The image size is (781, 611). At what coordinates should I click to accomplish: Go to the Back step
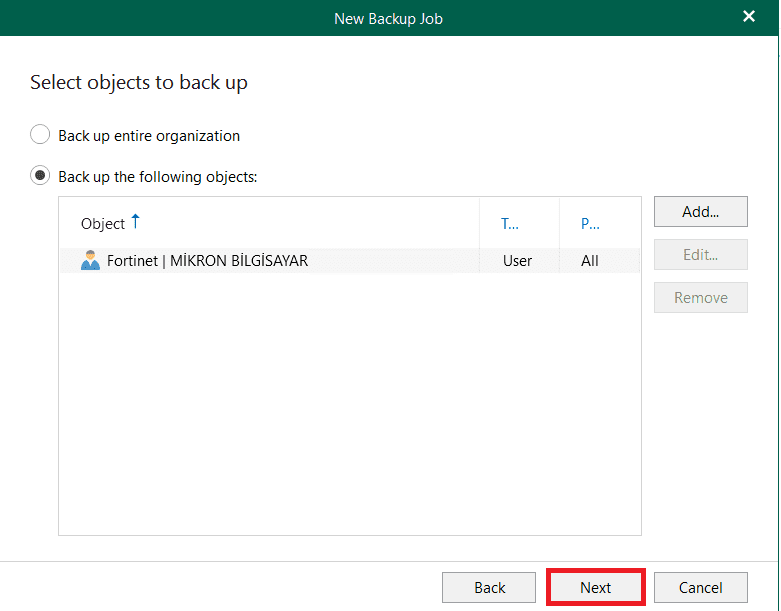tap(489, 588)
